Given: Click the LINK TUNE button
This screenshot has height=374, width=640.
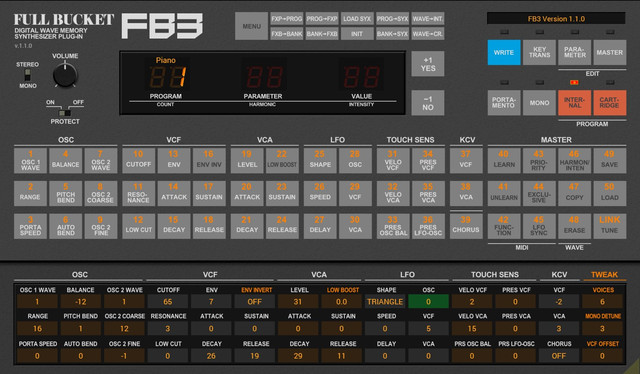Looking at the screenshot, I should point(610,226).
